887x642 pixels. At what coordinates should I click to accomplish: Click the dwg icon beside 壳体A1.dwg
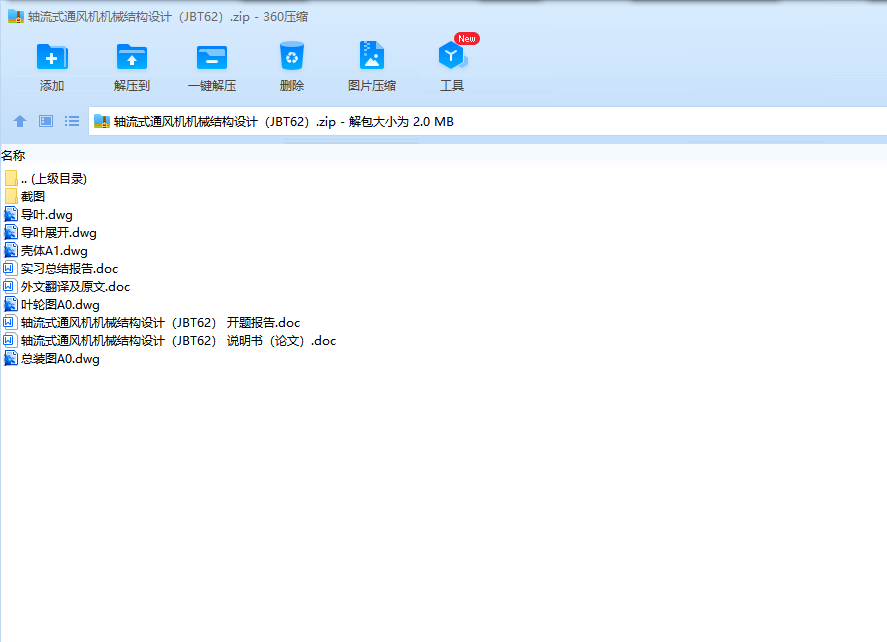(11, 251)
